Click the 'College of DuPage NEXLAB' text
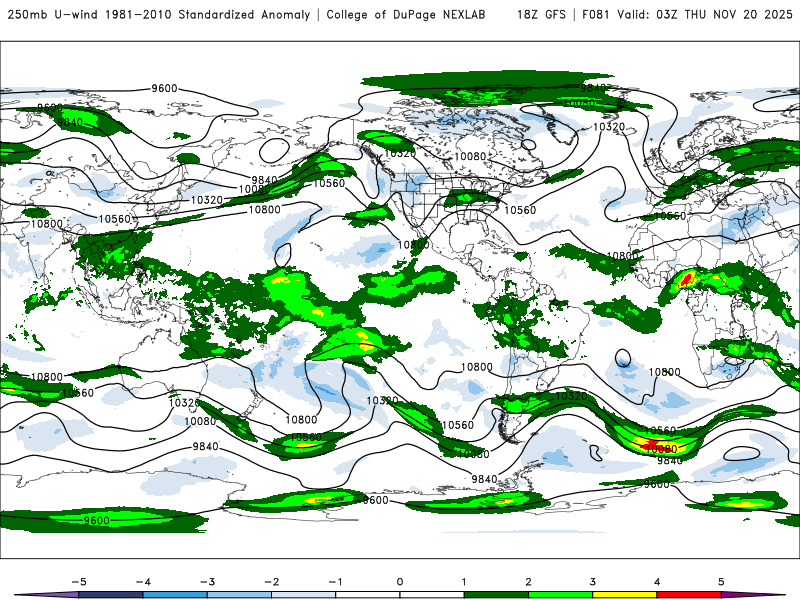This screenshot has width=800, height=600. point(406,14)
